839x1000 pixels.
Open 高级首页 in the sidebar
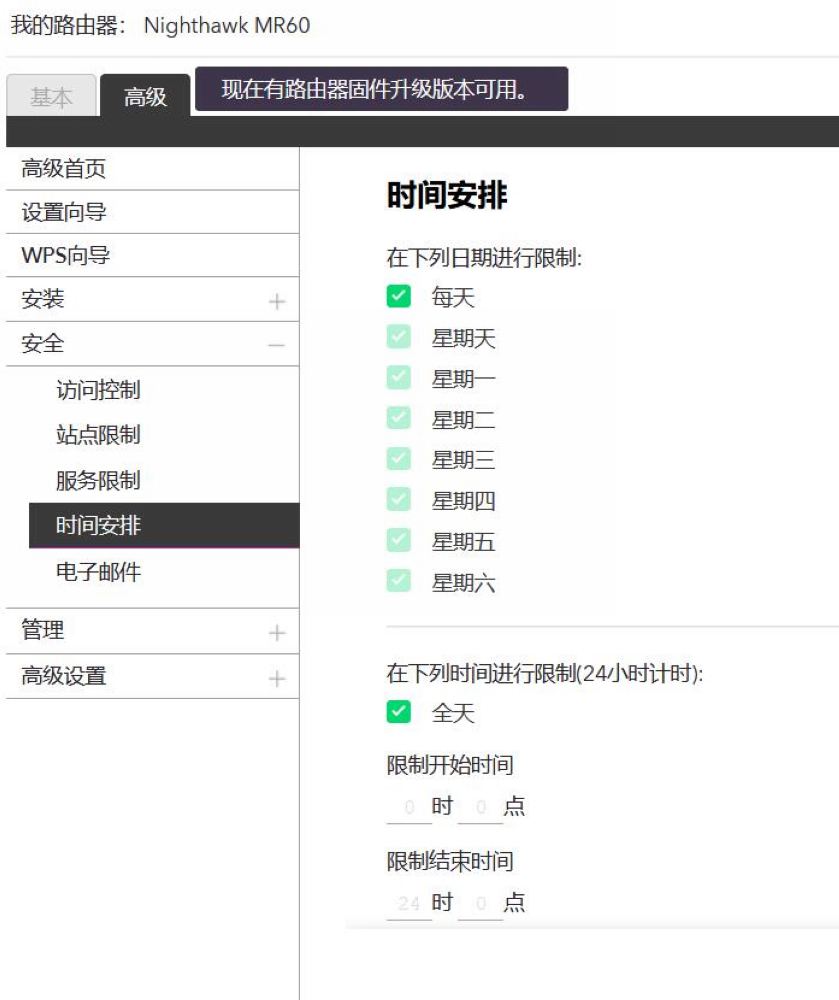click(64, 169)
